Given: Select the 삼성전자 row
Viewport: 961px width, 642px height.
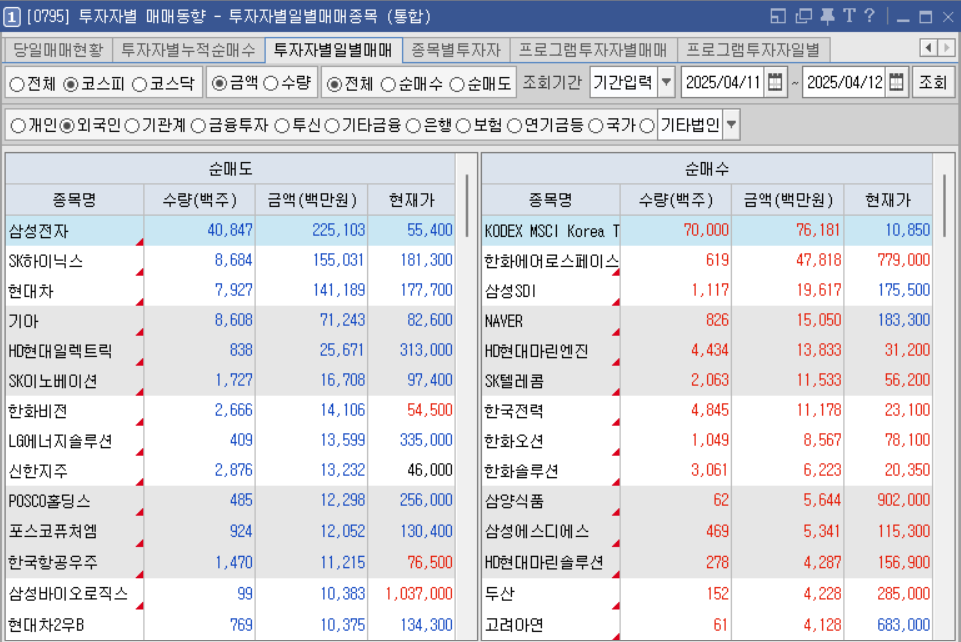Looking at the screenshot, I should [x=230, y=230].
